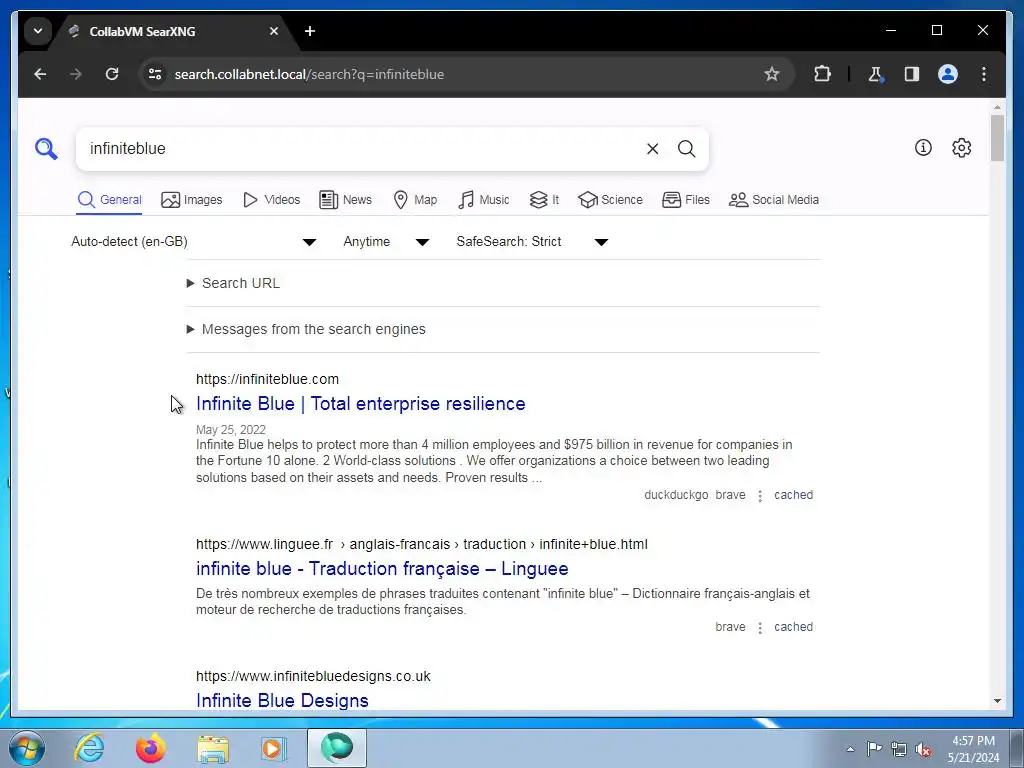Open cached version of infiniteblue.com result

(793, 495)
